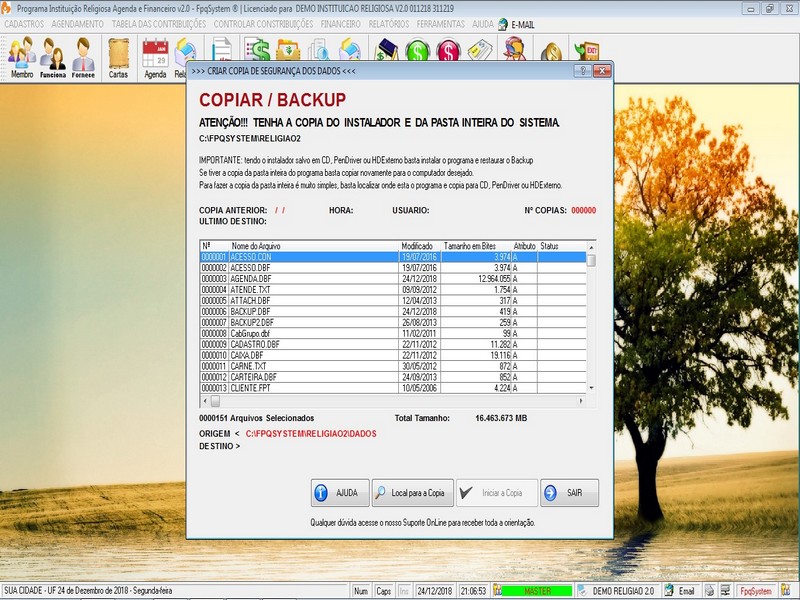
Task: Close the backup dialog window
Action: tap(603, 71)
